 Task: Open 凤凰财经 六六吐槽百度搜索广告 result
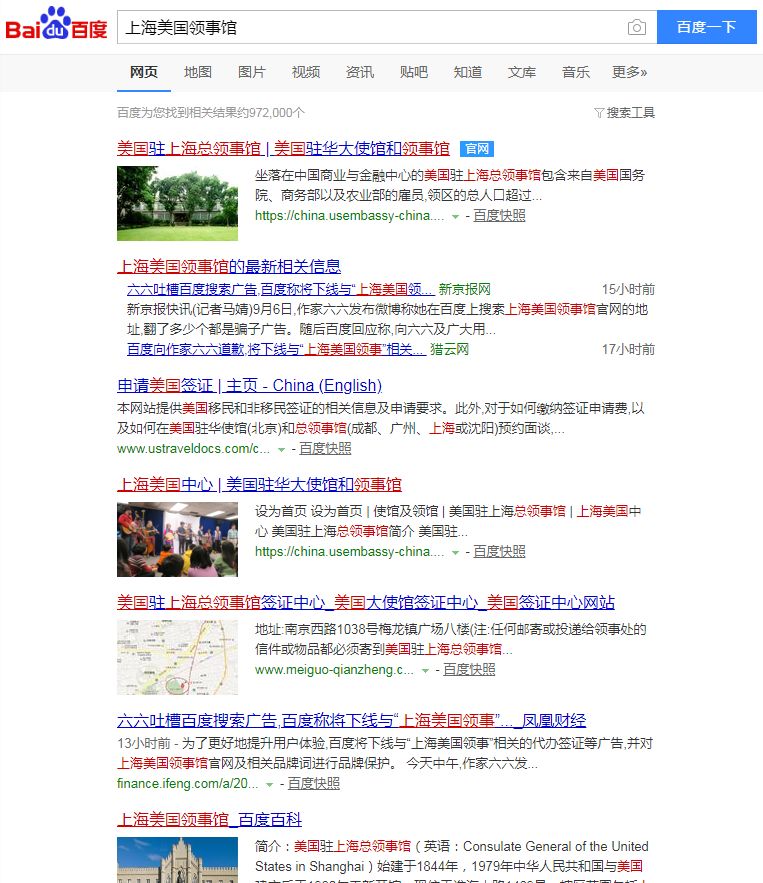(351, 720)
